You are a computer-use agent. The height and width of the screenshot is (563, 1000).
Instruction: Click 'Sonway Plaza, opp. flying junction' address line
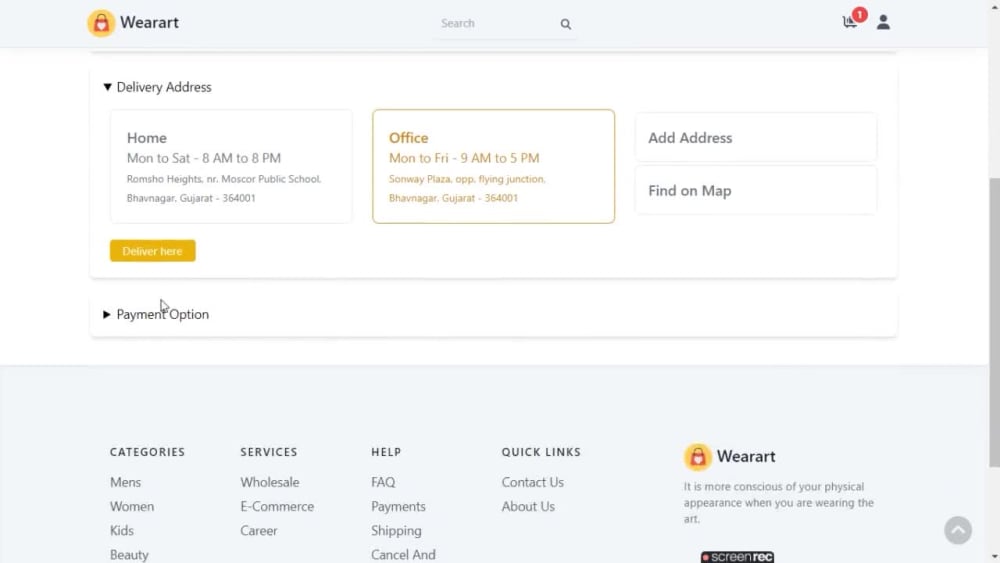point(467,179)
